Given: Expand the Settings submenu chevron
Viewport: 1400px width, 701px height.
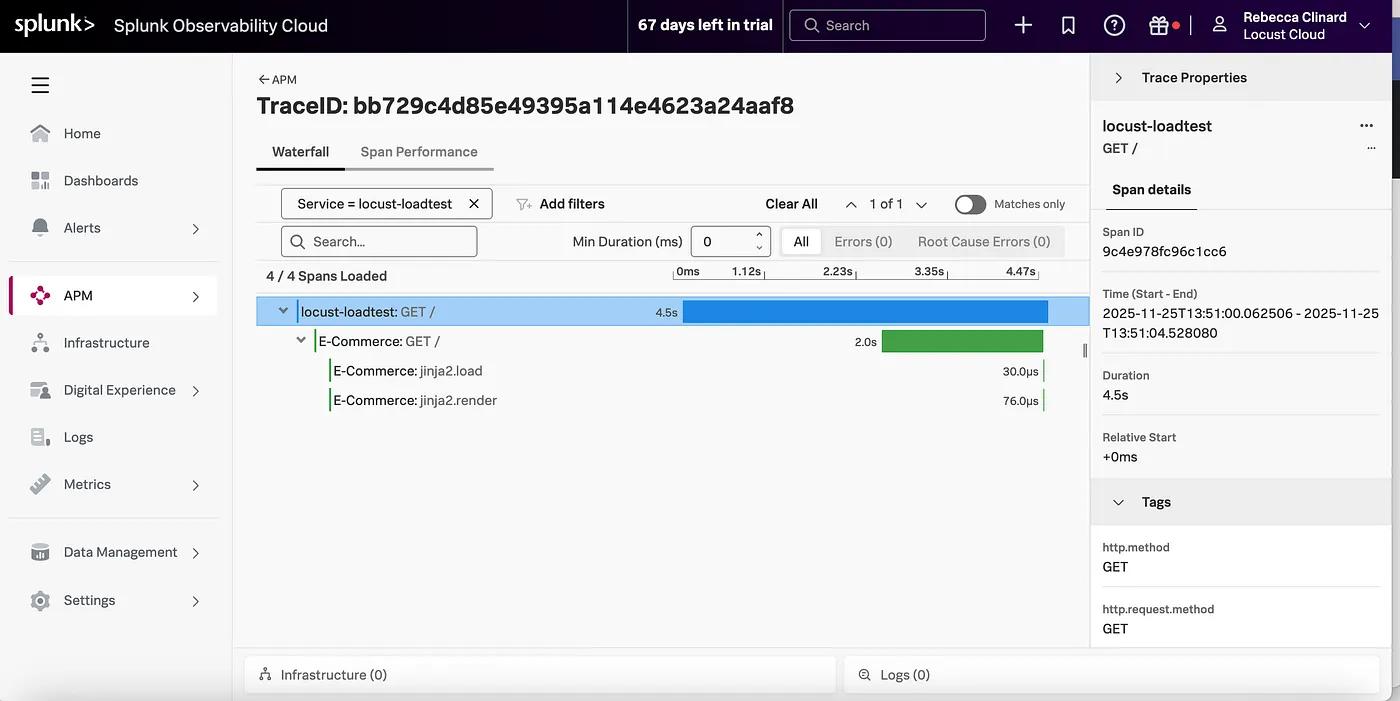Looking at the screenshot, I should tap(196, 601).
